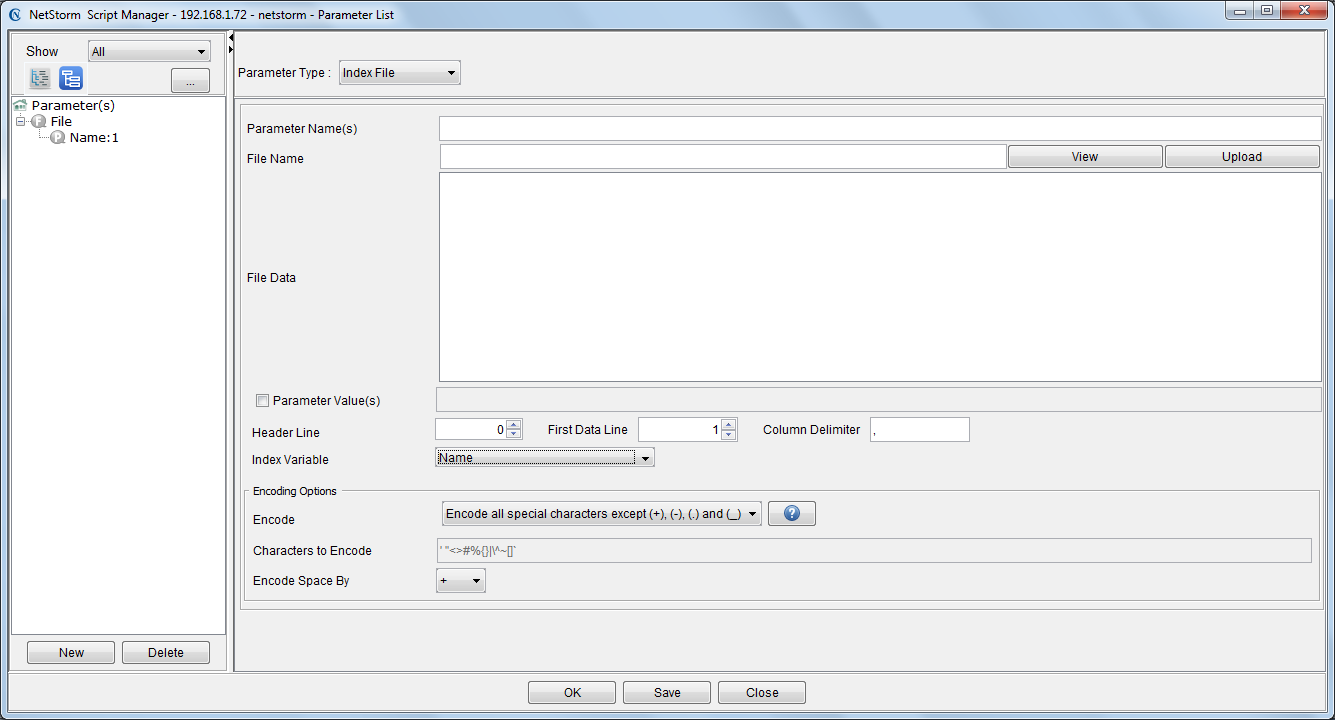Select the hierarchical tree view icon
Image resolution: width=1335 pixels, height=720 pixels.
coord(71,78)
